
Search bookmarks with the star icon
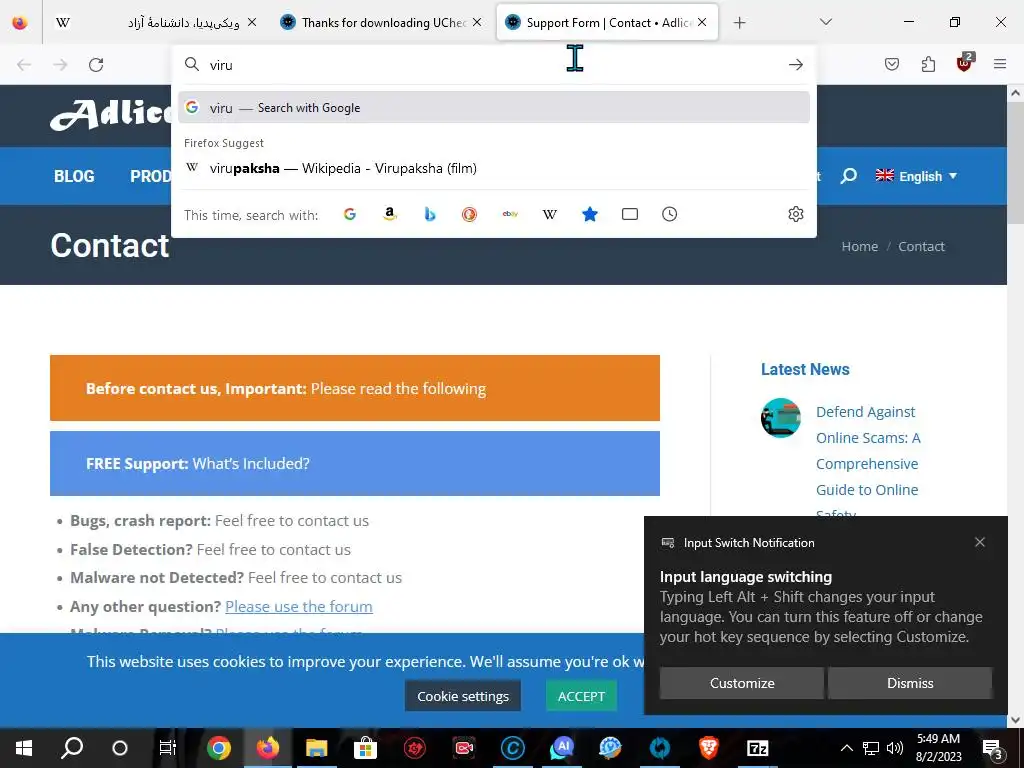tap(590, 214)
